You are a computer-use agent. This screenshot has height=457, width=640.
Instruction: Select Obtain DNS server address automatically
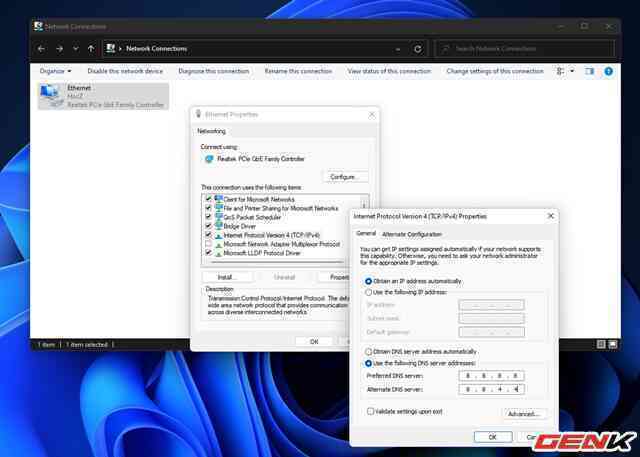[368, 351]
